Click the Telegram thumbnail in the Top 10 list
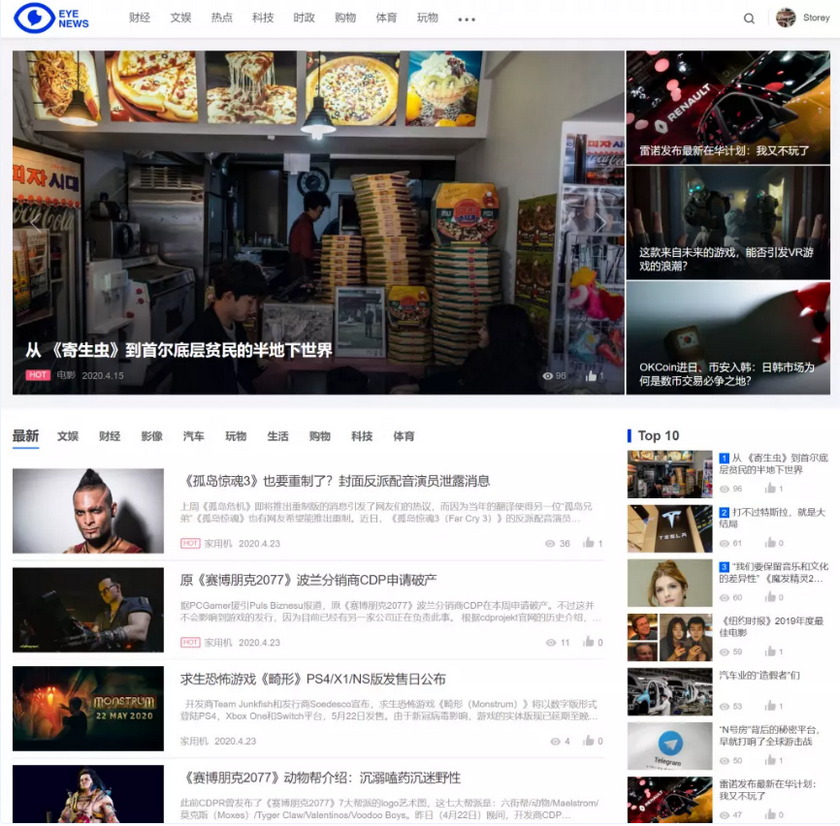 [668, 744]
